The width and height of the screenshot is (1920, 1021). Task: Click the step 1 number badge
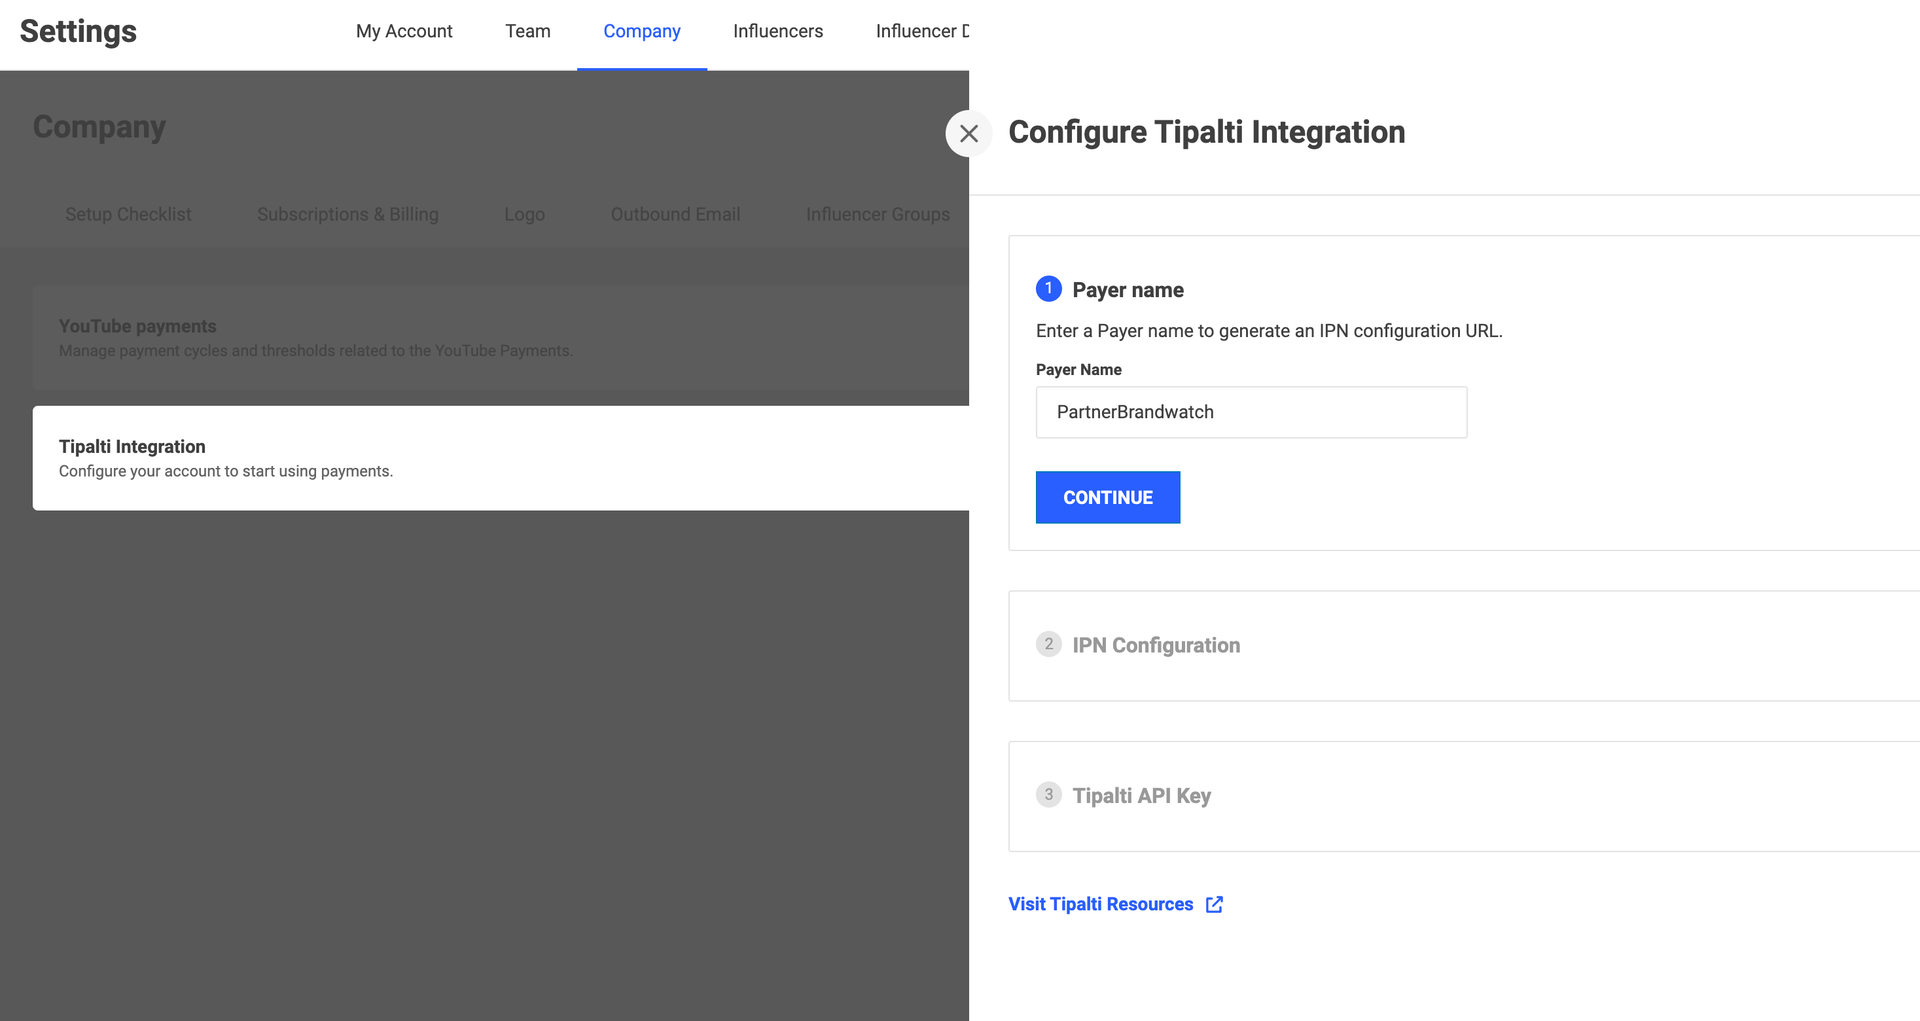point(1048,289)
